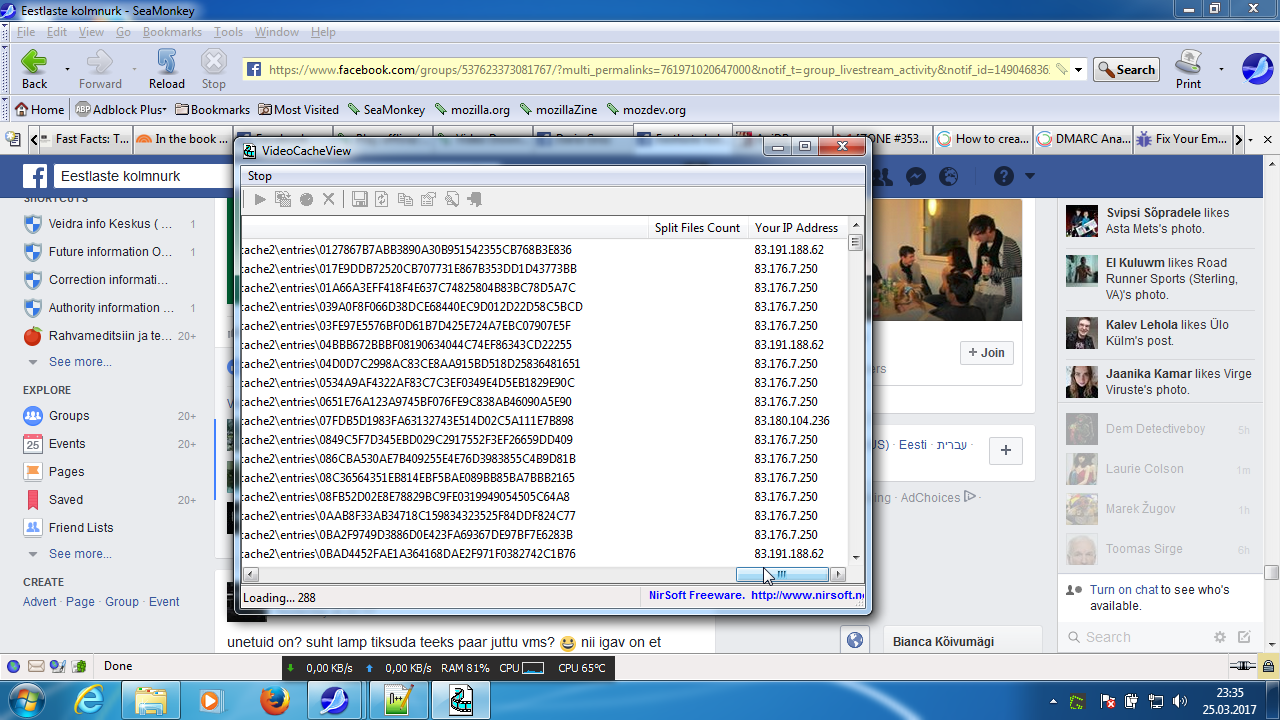Click the Properties icon in VideoCacheView toolbar
This screenshot has height=720, width=1280.
click(428, 200)
